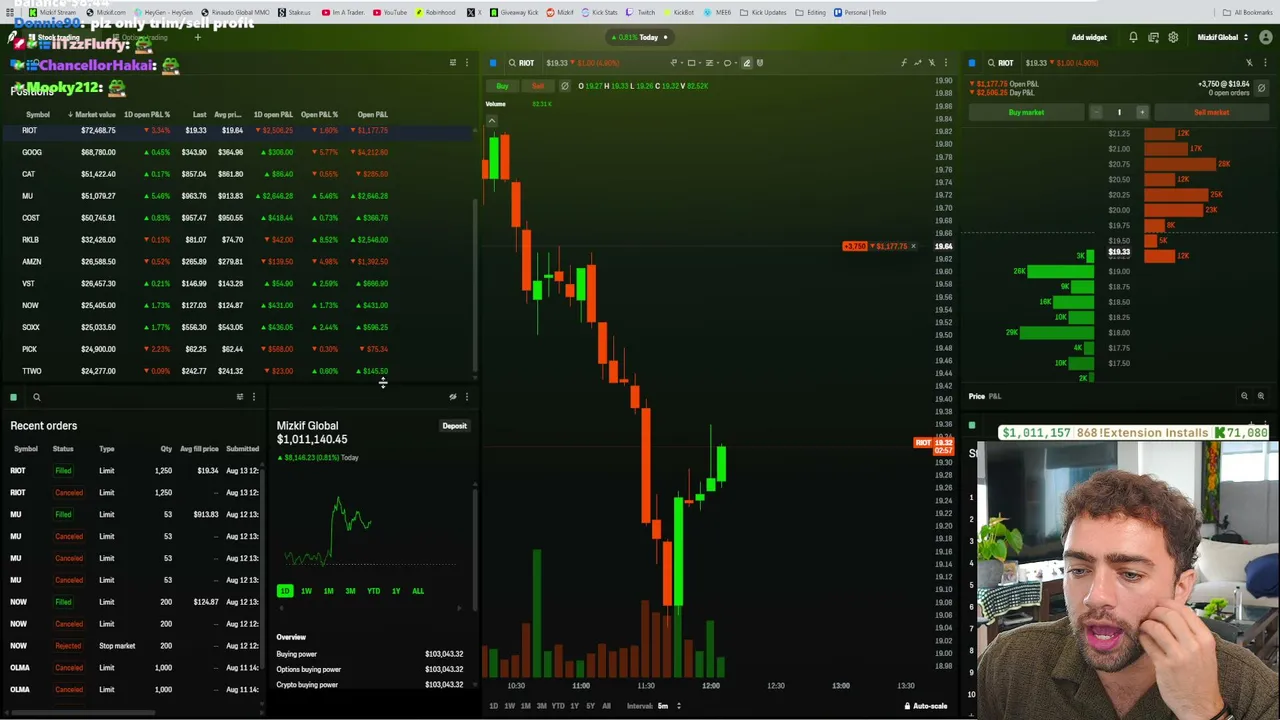Open the new browser tab plus button
The height and width of the screenshot is (720, 1280).
pyautogui.click(x=197, y=38)
